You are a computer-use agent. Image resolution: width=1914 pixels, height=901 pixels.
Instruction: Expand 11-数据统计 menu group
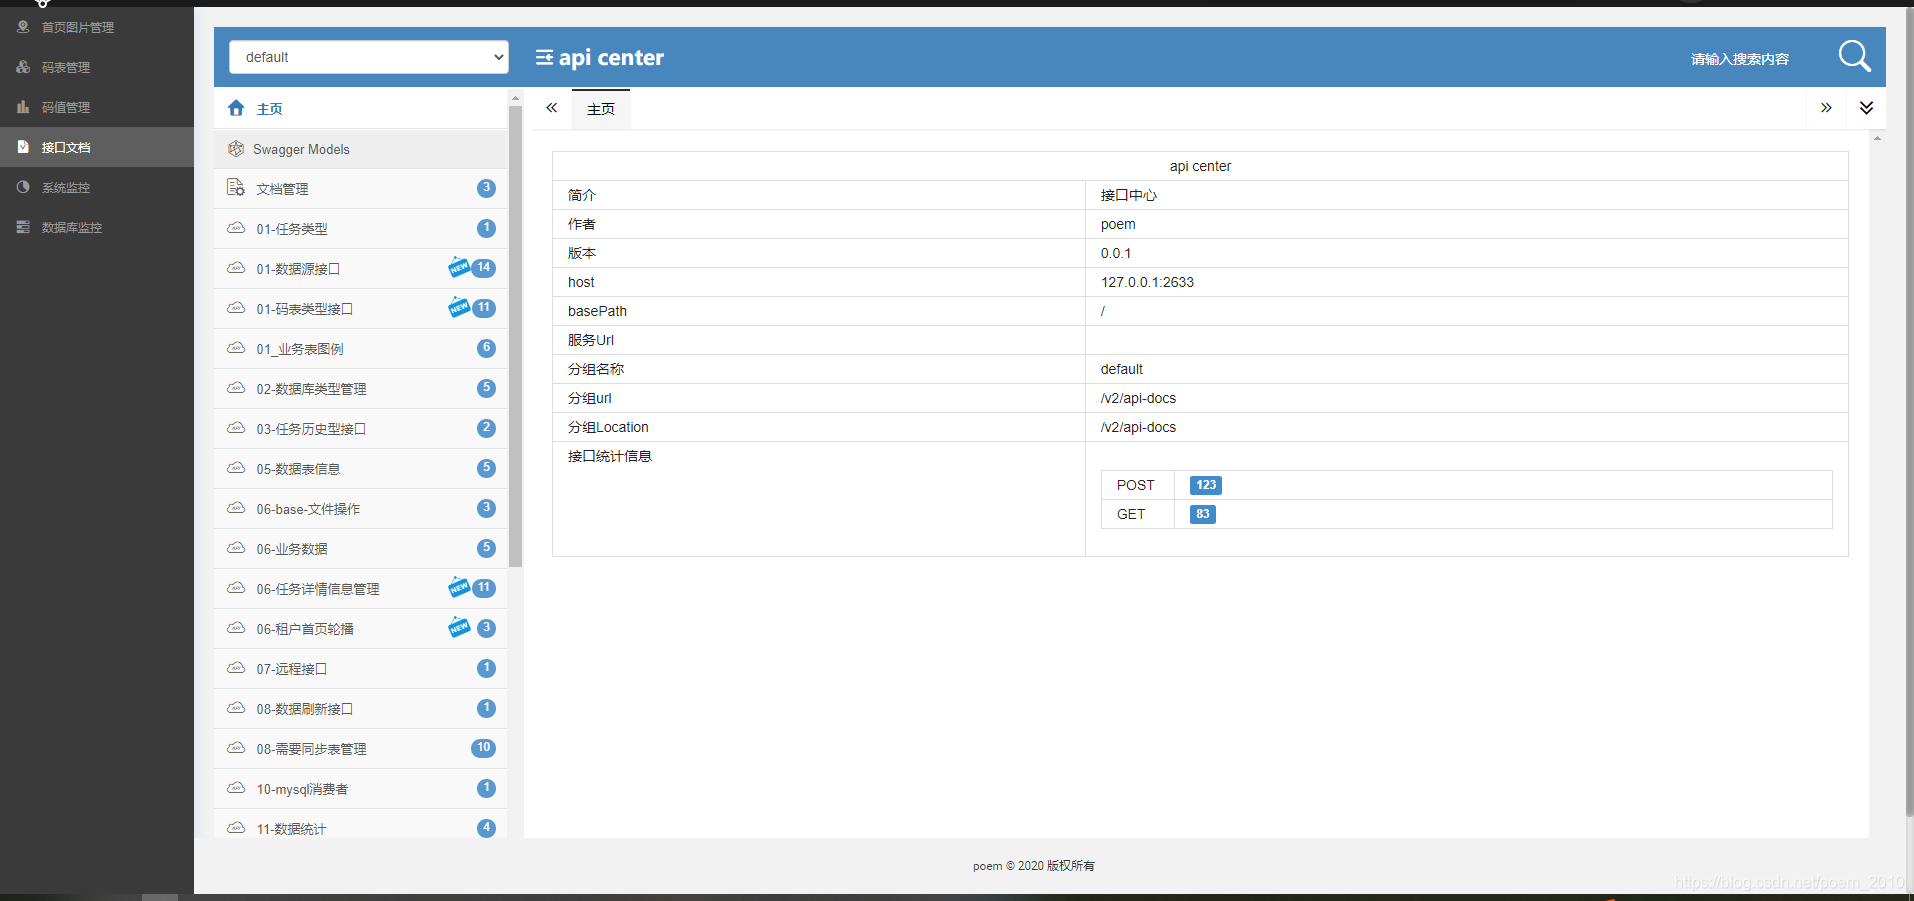361,824
